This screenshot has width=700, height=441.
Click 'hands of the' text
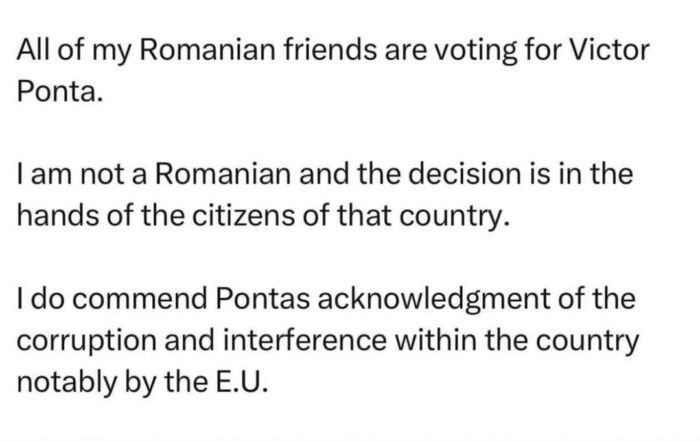click(100, 216)
